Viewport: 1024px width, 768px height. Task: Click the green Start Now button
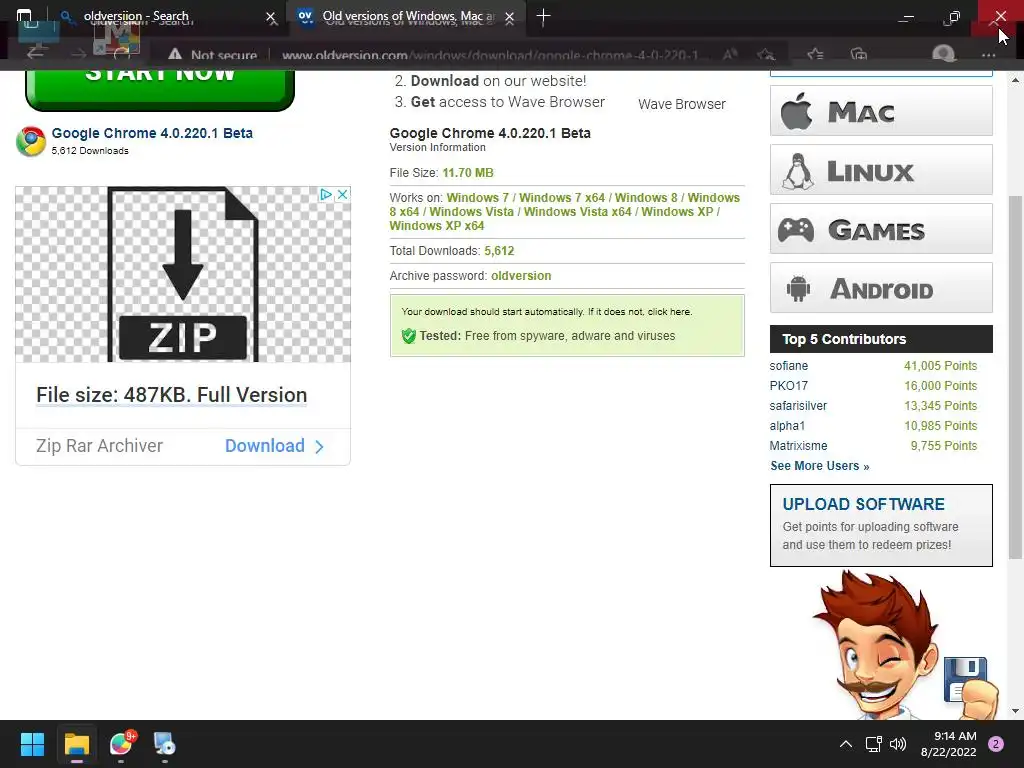pos(160,88)
